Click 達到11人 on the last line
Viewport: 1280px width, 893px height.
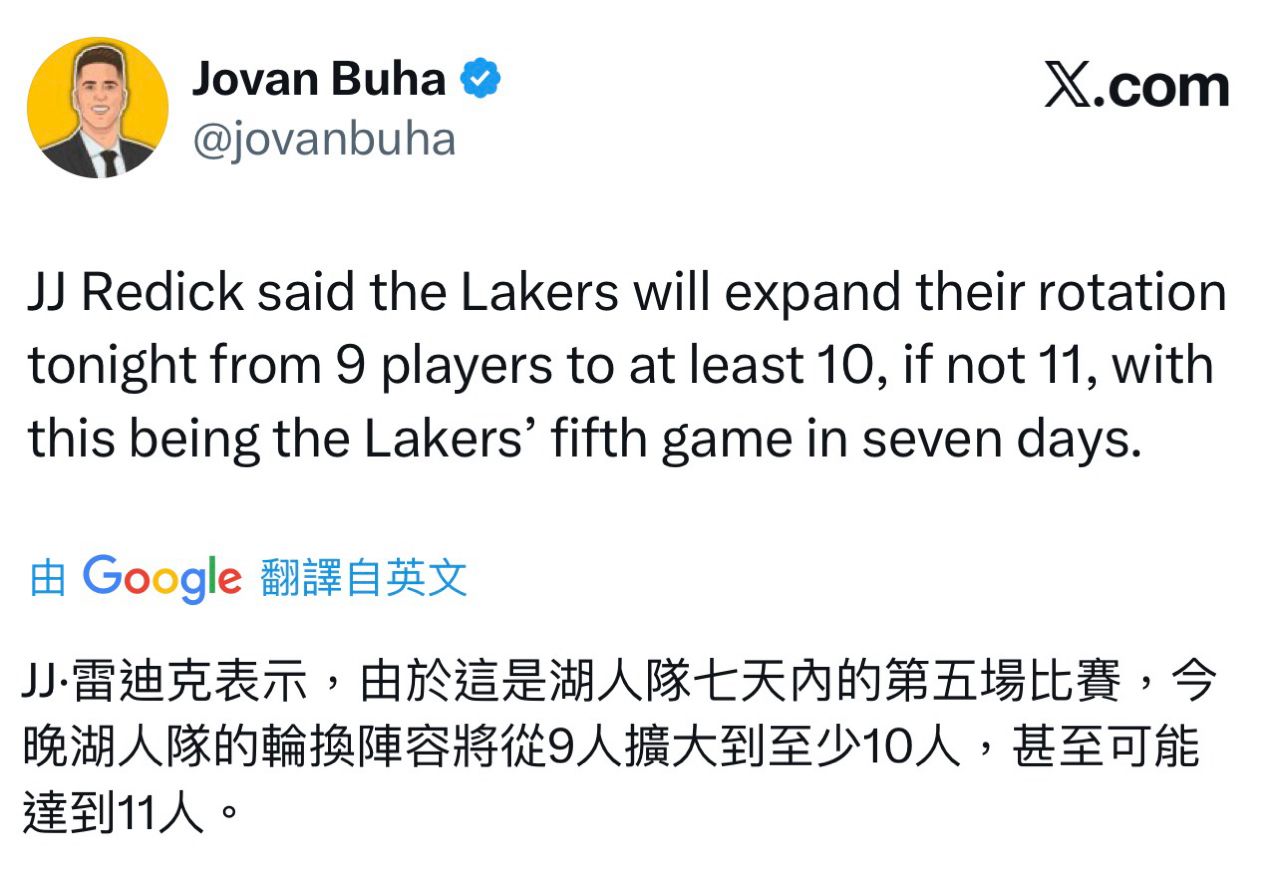click(114, 813)
